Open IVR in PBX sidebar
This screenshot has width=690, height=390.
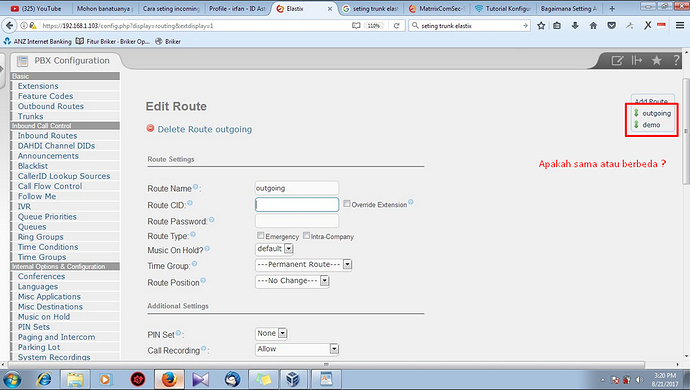click(x=24, y=206)
